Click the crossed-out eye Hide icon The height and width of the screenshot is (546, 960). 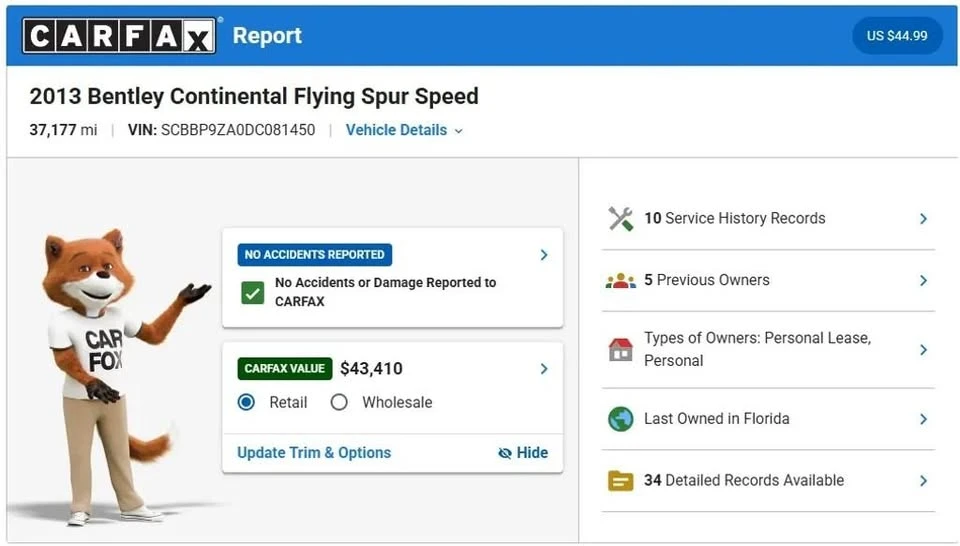pos(504,453)
